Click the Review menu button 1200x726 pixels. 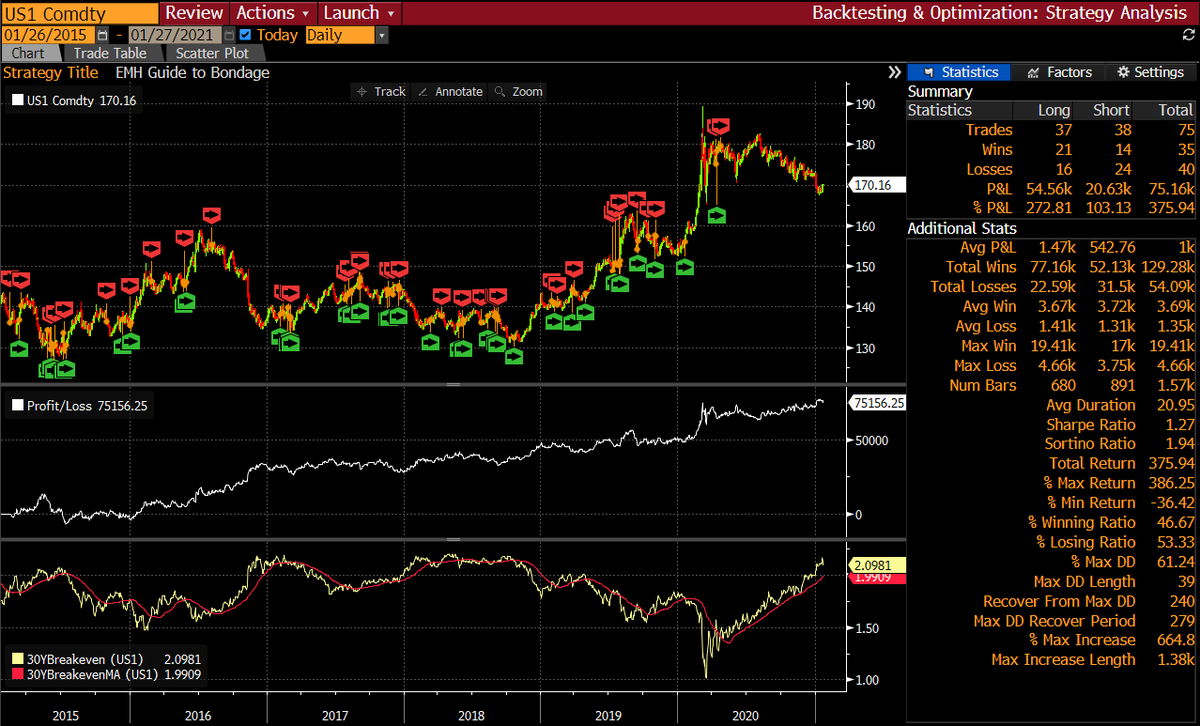(193, 13)
